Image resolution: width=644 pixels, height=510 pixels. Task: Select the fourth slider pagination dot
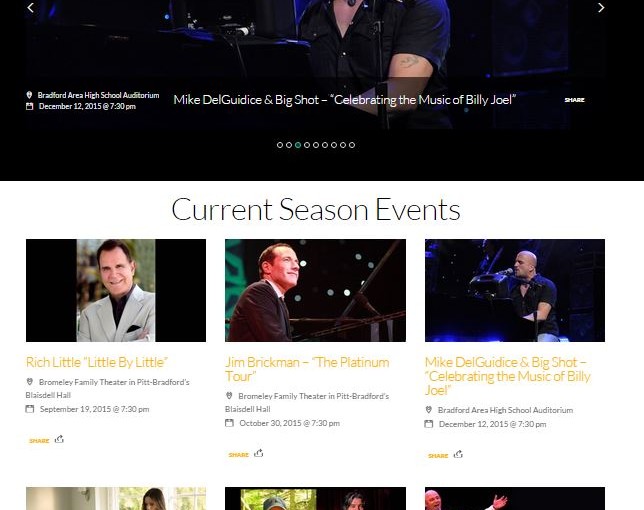tap(307, 145)
